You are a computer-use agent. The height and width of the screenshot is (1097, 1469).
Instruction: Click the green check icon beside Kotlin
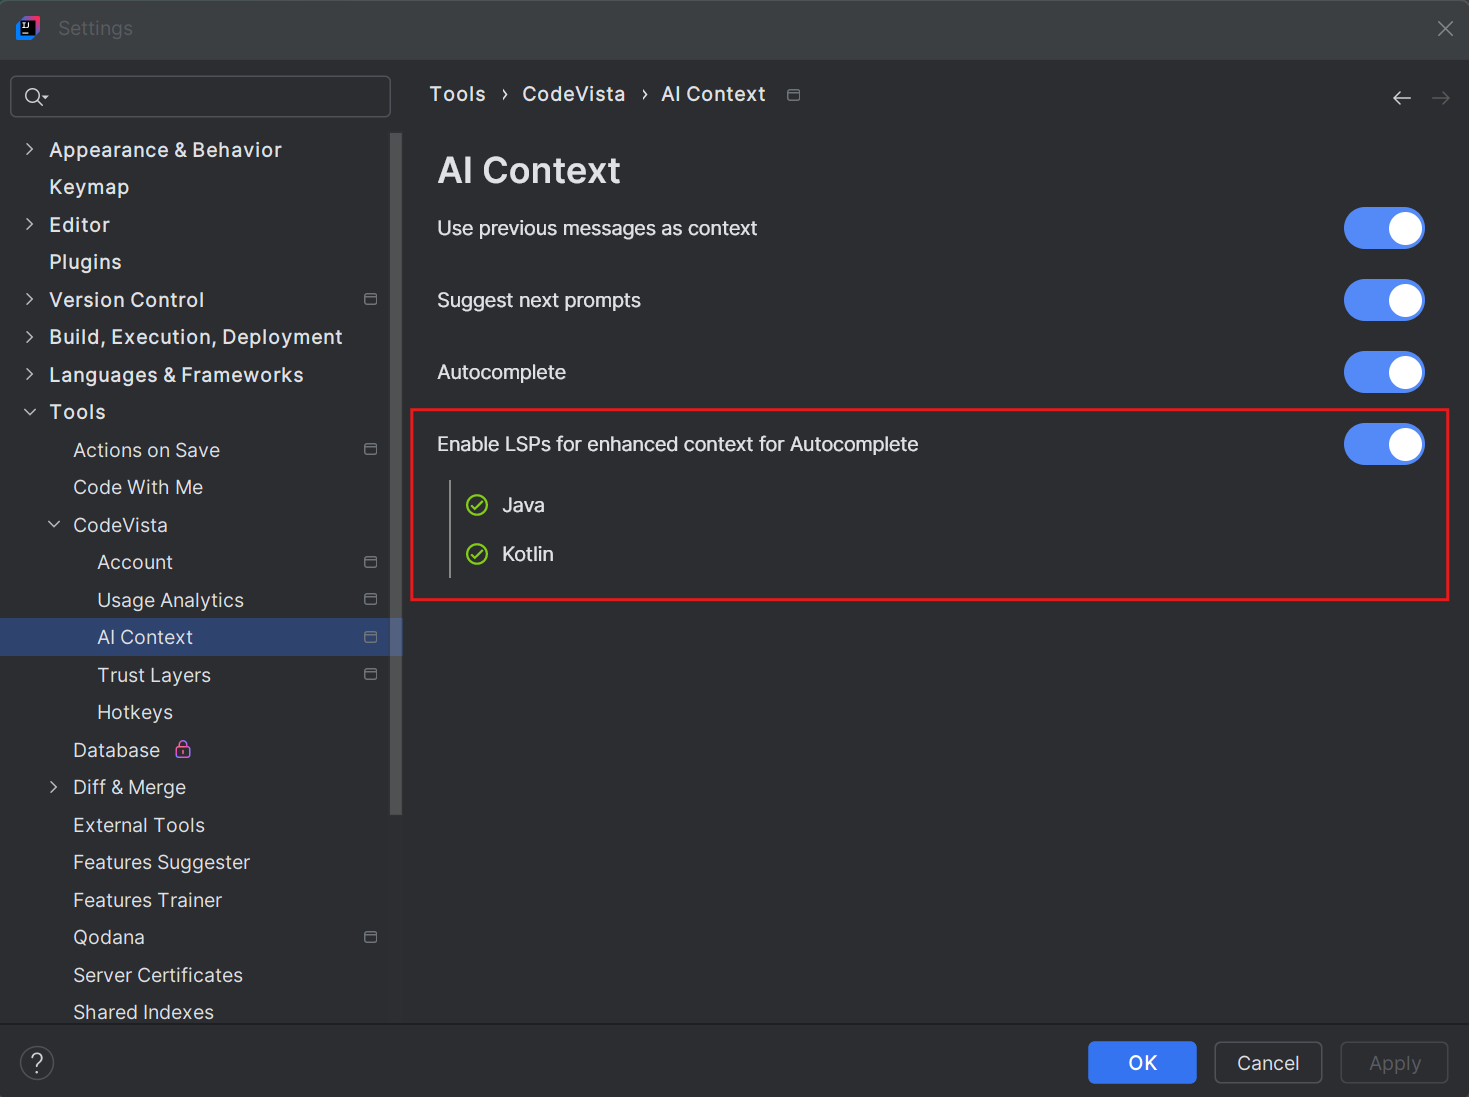click(477, 554)
